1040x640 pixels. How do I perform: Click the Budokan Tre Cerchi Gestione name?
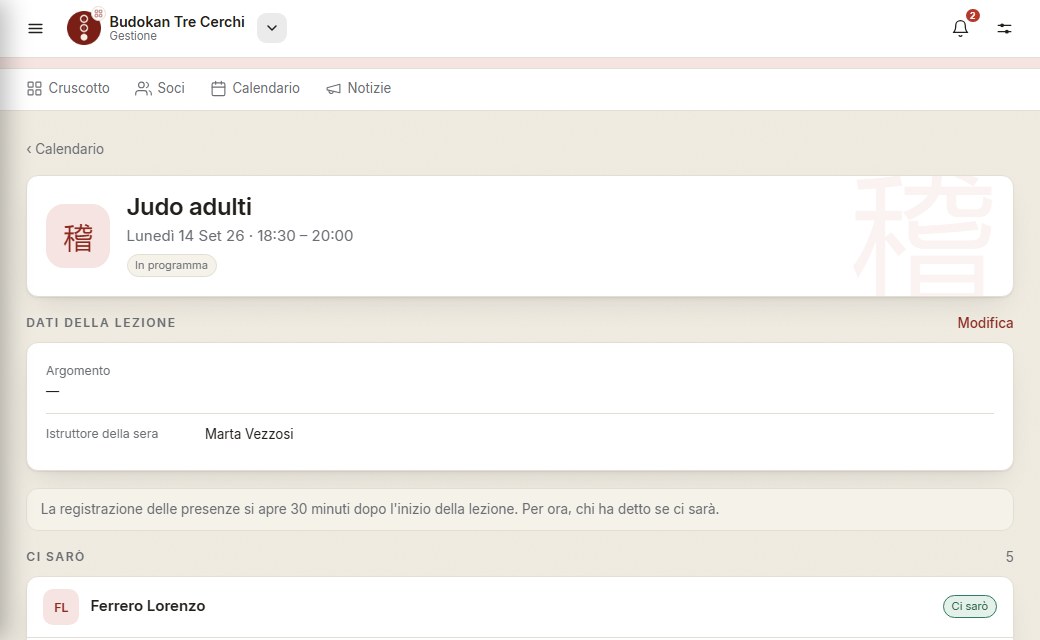coord(176,28)
